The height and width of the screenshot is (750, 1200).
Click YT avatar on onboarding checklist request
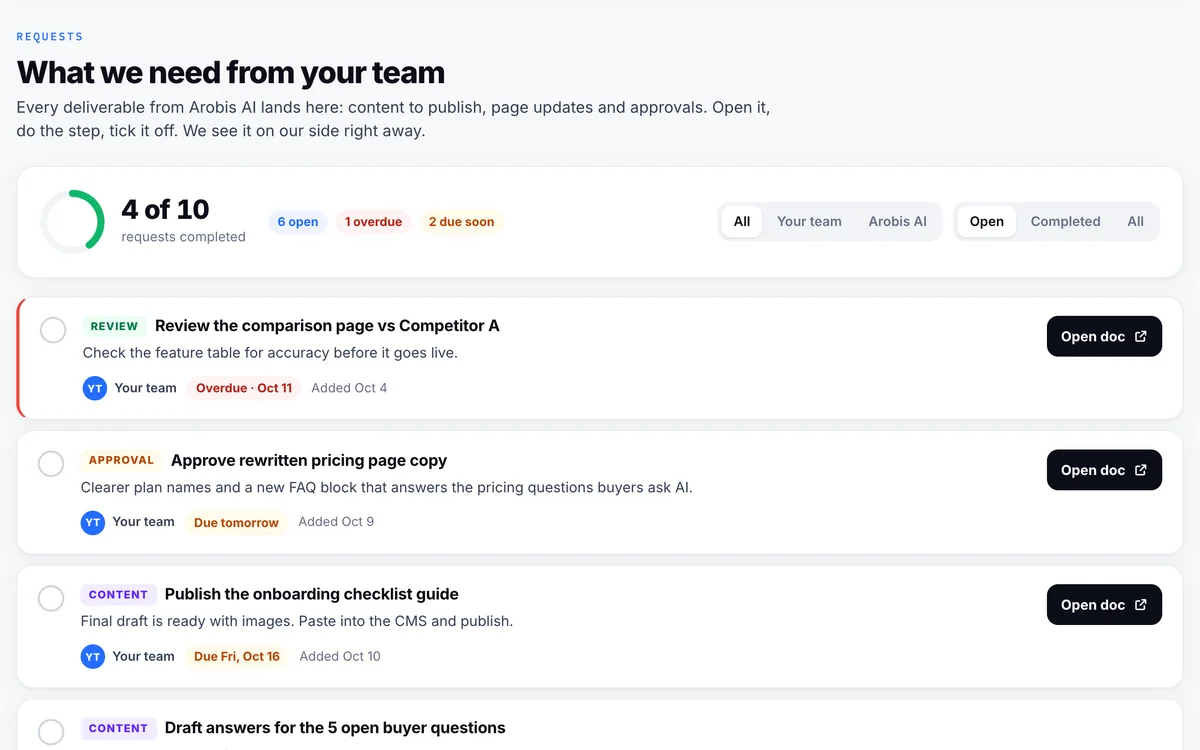pyautogui.click(x=93, y=657)
